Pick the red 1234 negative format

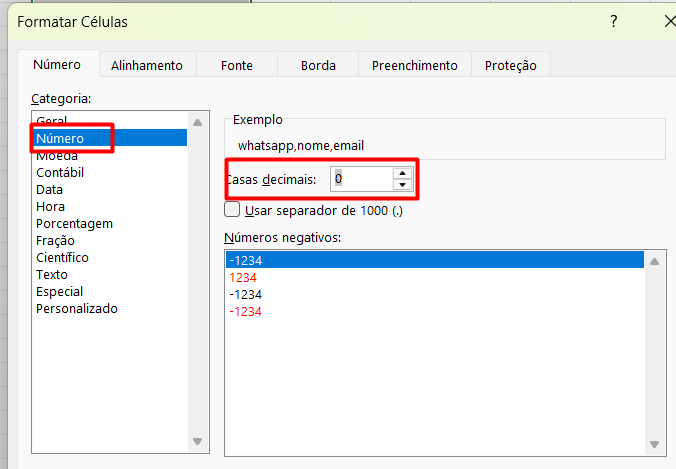click(245, 278)
